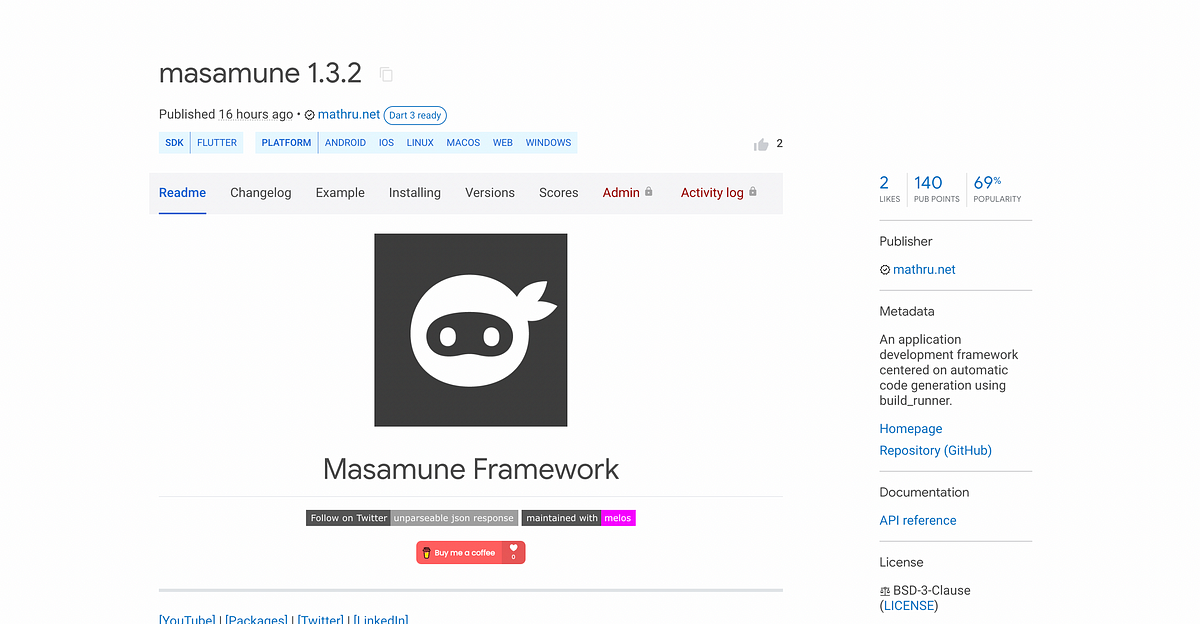Open the Scores tab

559,193
